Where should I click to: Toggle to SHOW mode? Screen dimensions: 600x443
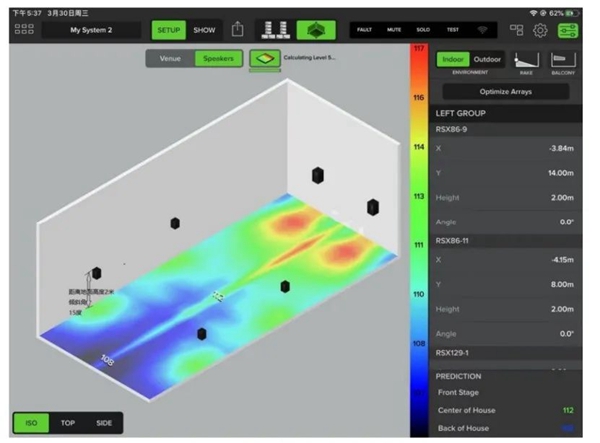[204, 30]
